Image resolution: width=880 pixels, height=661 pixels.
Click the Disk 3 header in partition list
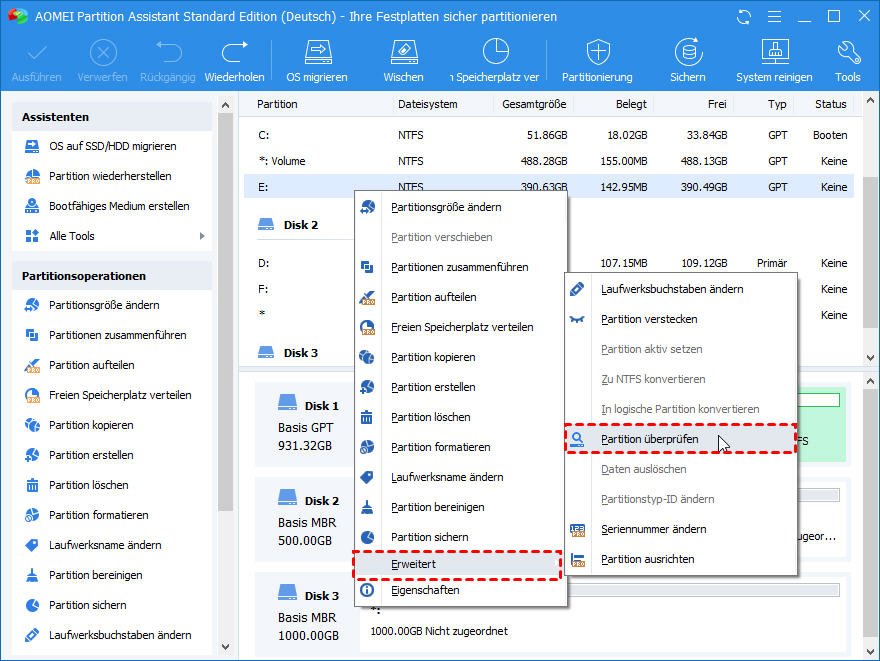click(288, 353)
